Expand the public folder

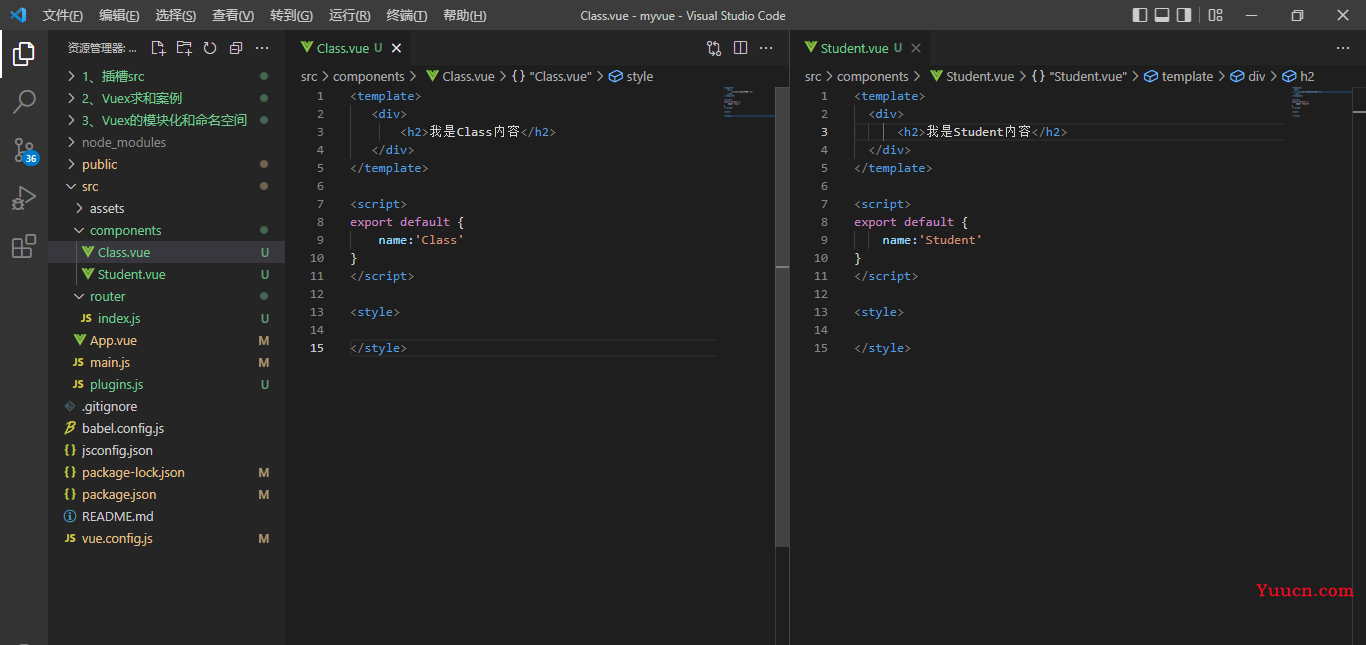pyautogui.click(x=166, y=164)
